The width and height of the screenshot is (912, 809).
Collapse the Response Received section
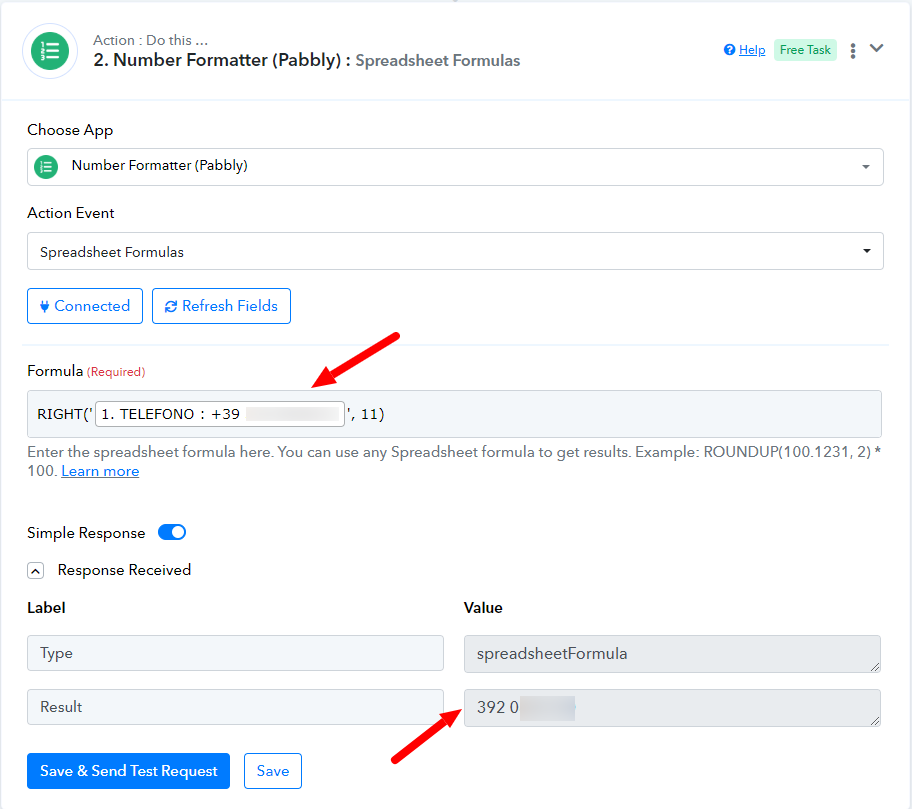coord(35,571)
